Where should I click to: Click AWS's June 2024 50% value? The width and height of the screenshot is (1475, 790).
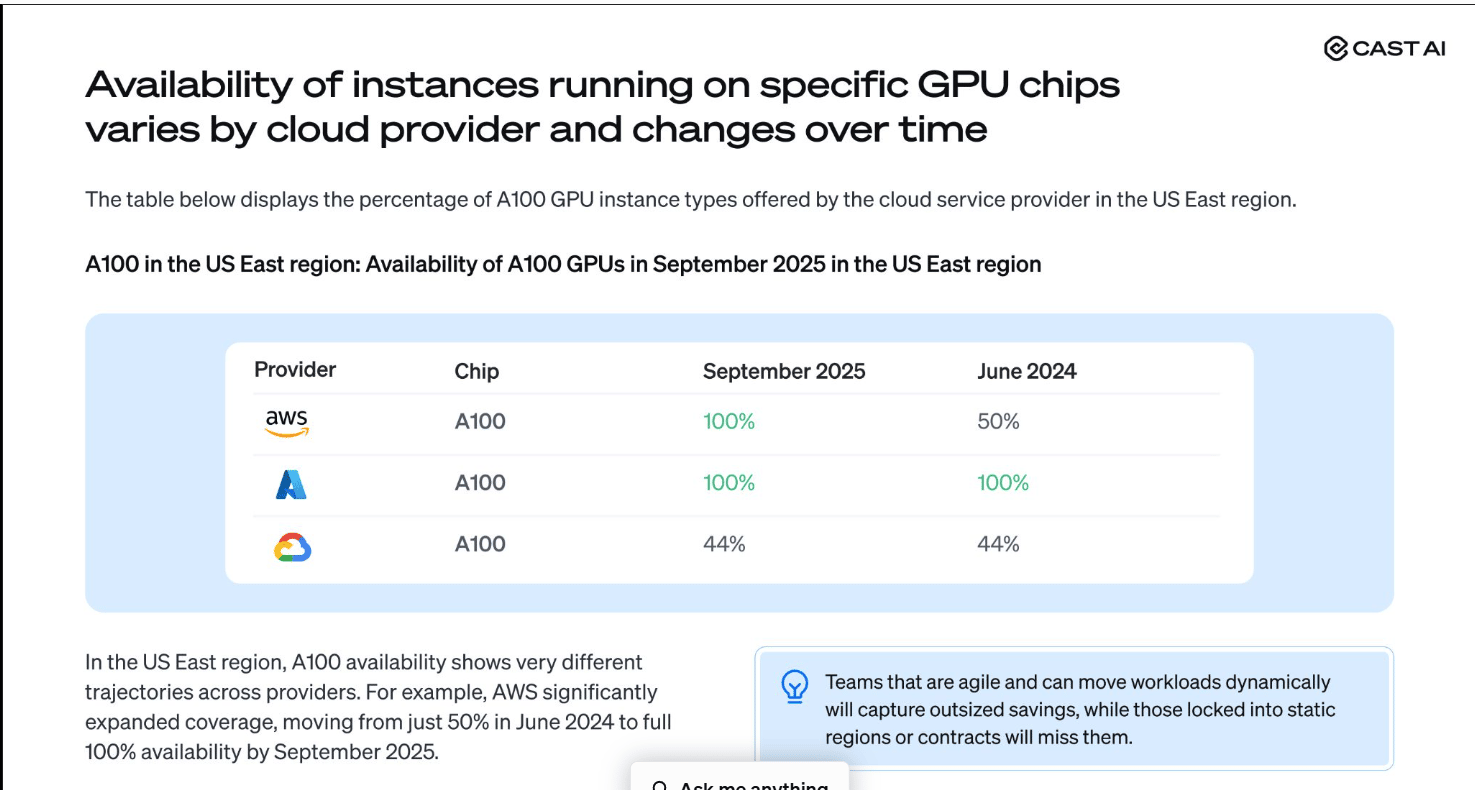coord(998,422)
